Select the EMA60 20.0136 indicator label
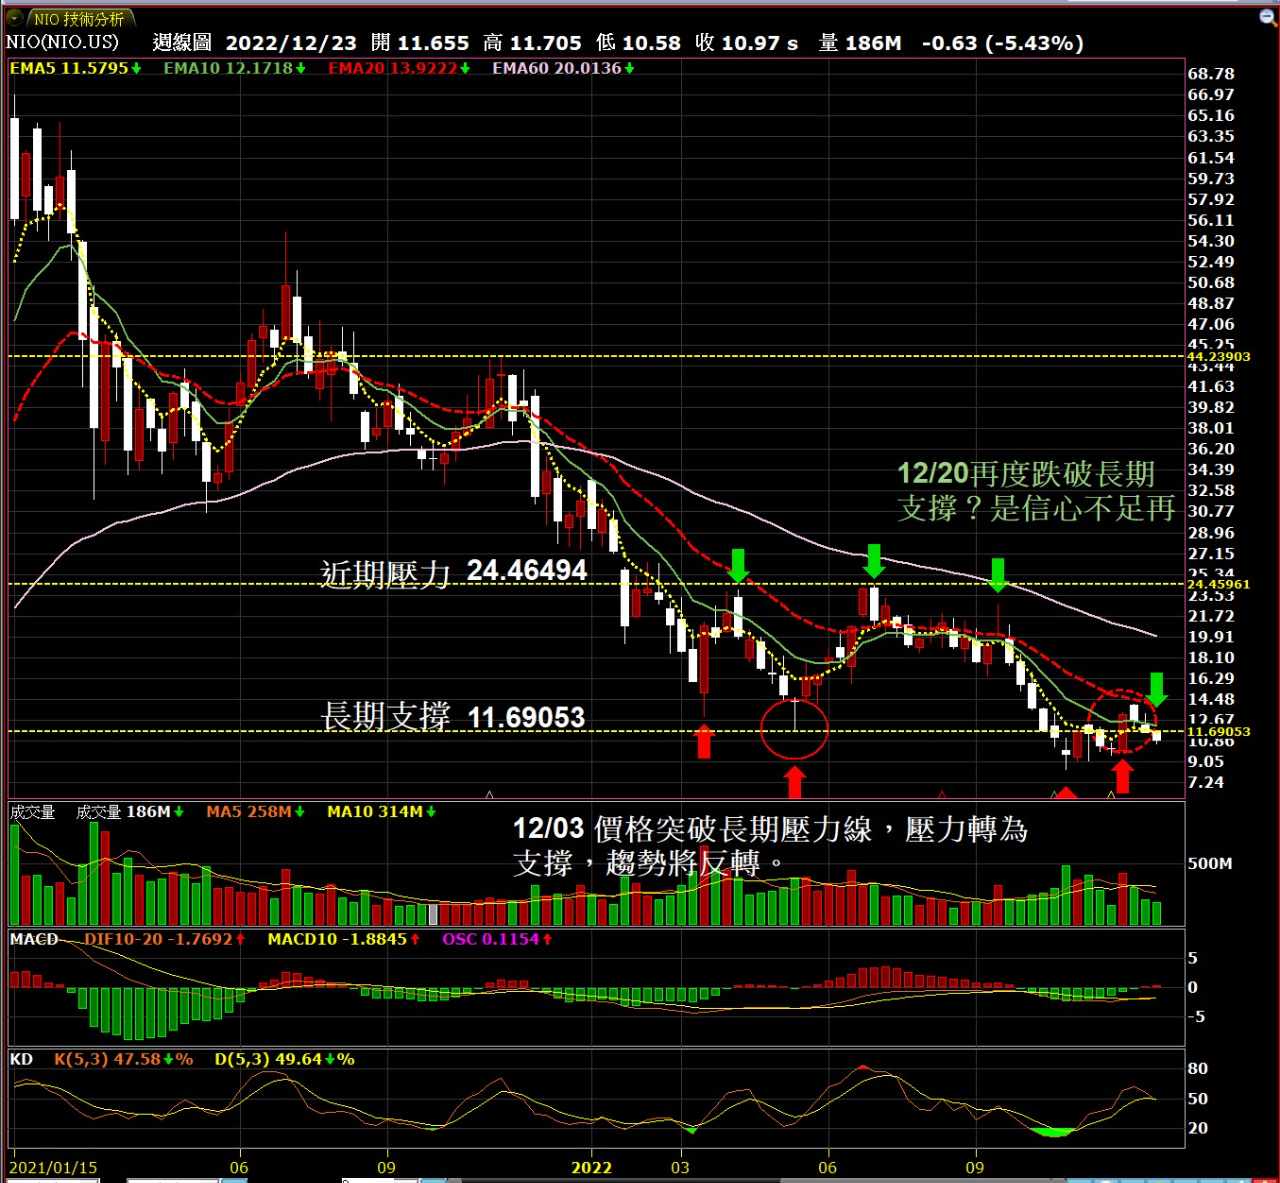Image resolution: width=1280 pixels, height=1183 pixels. [564, 68]
